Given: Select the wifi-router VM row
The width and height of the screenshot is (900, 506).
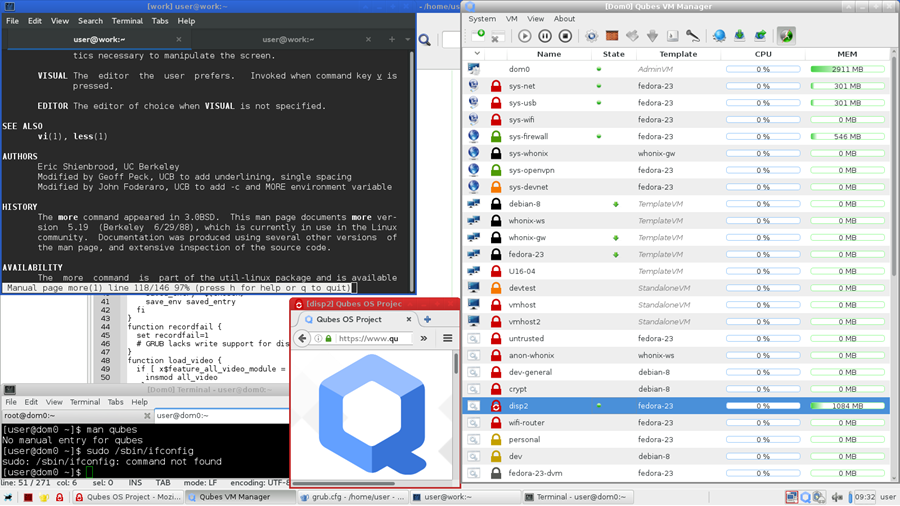Looking at the screenshot, I should (x=676, y=423).
